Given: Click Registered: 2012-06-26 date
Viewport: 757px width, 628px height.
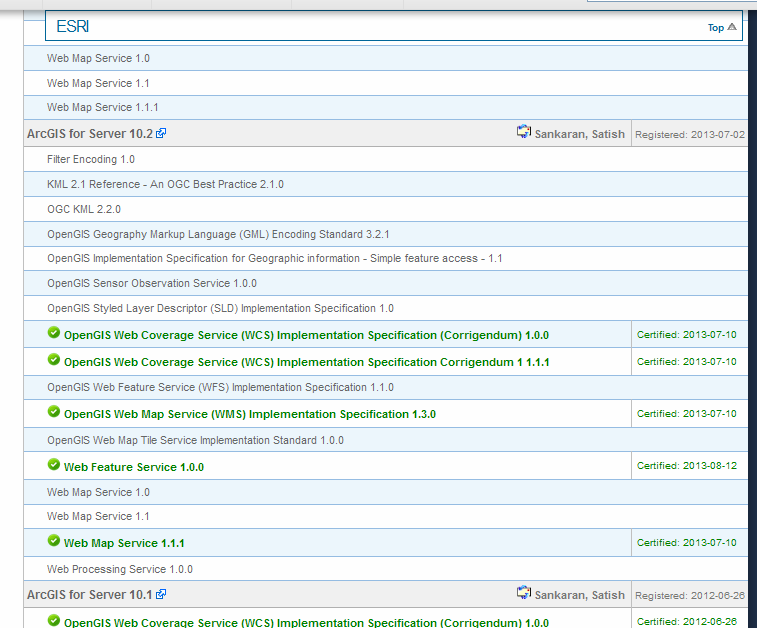Looking at the screenshot, I should click(x=690, y=596).
